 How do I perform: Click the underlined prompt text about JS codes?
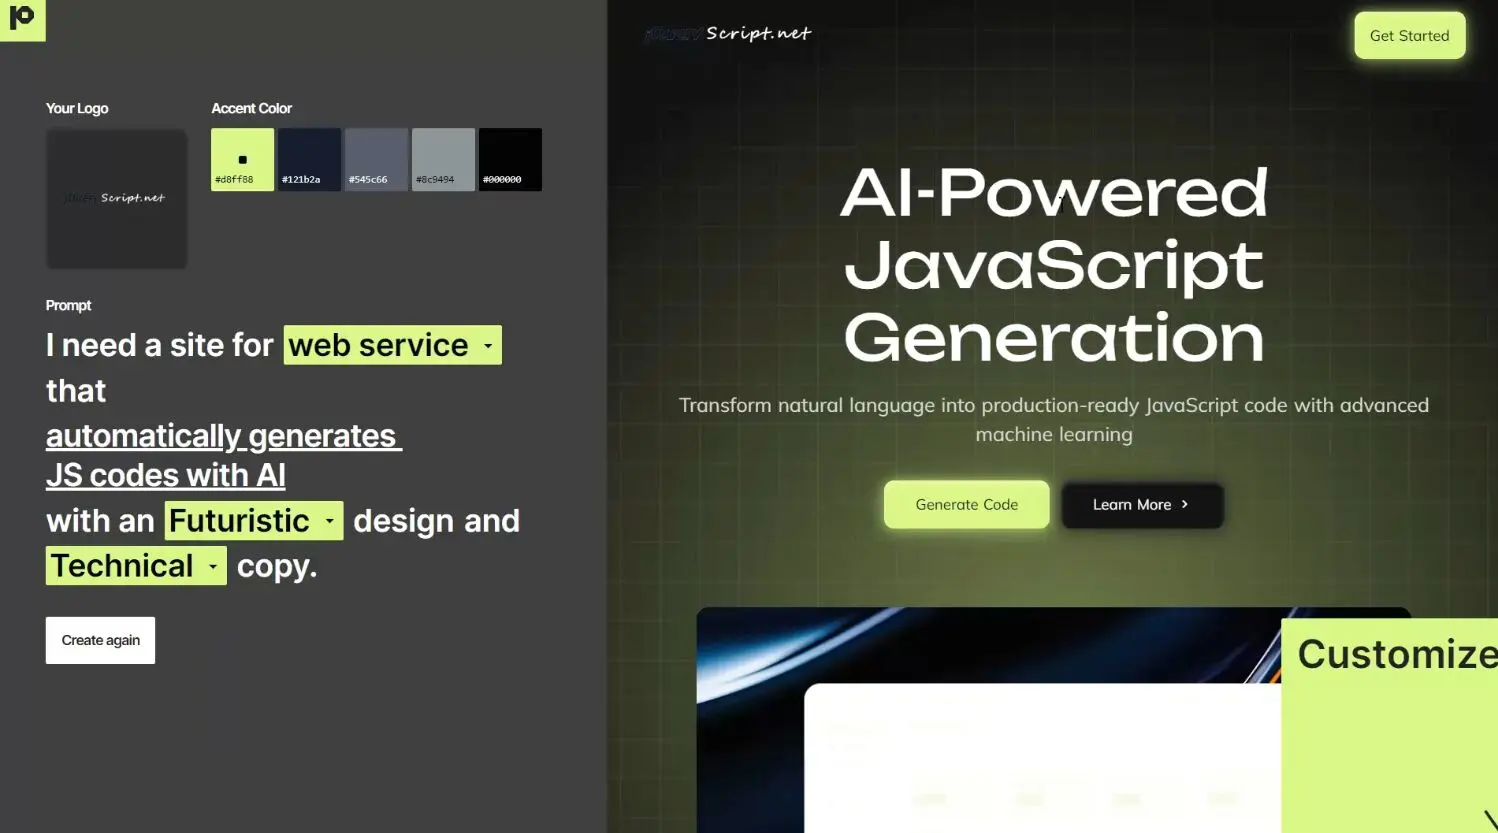[x=166, y=475]
